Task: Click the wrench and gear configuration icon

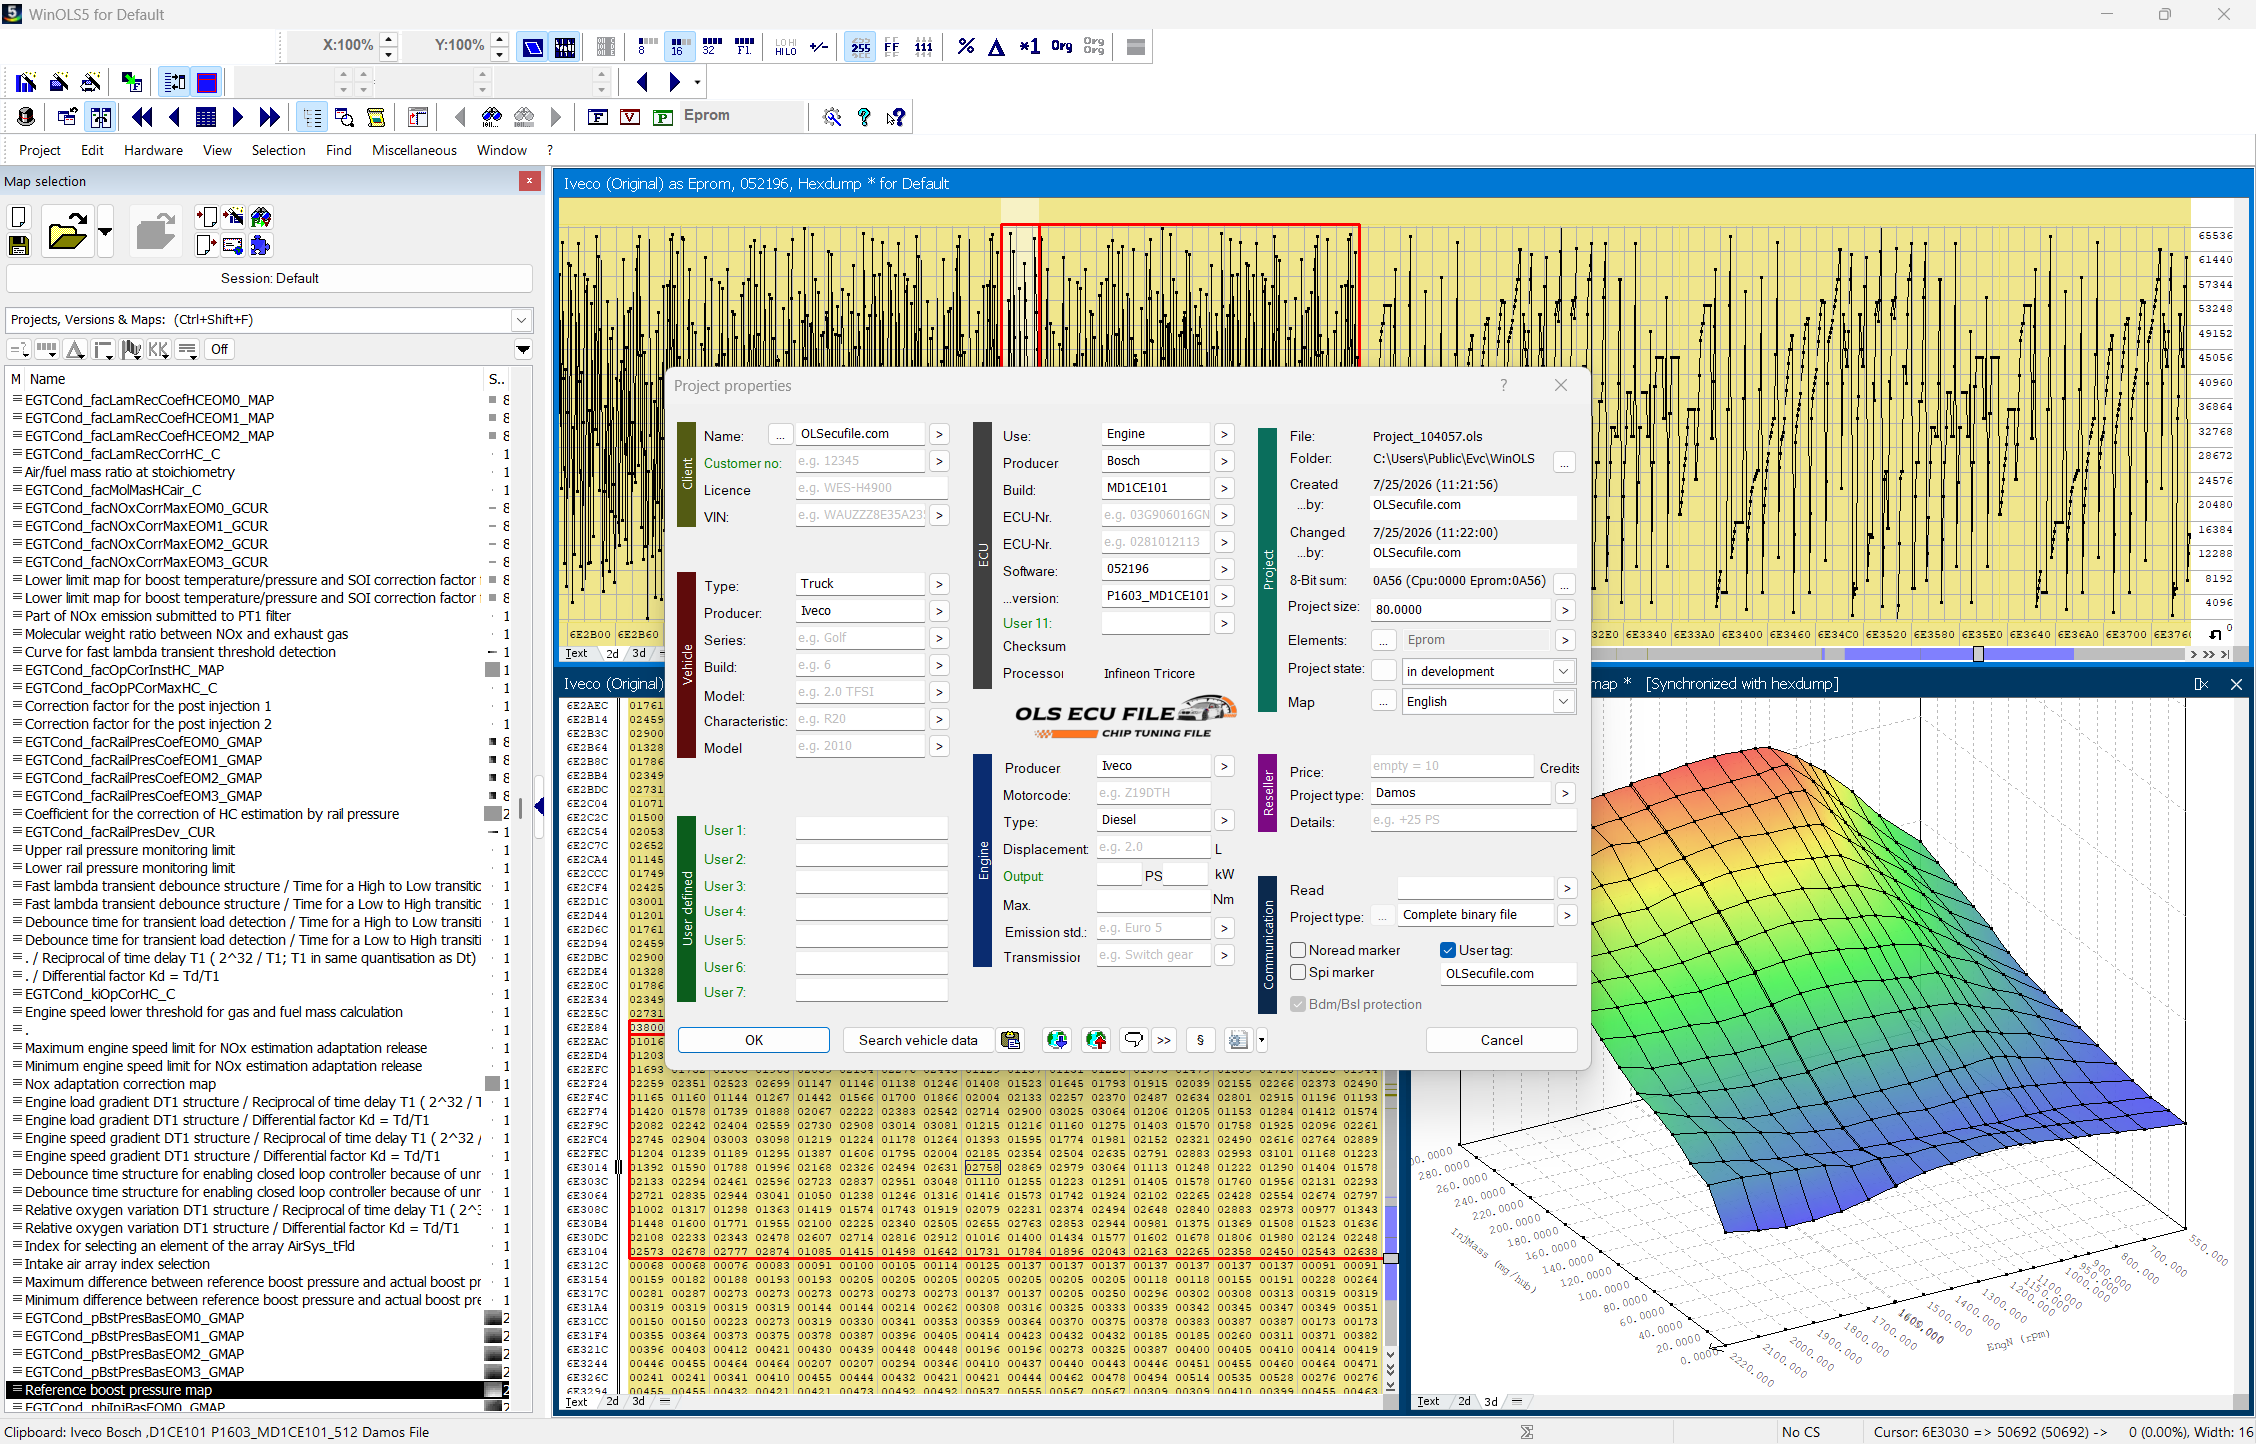Action: pyautogui.click(x=832, y=117)
